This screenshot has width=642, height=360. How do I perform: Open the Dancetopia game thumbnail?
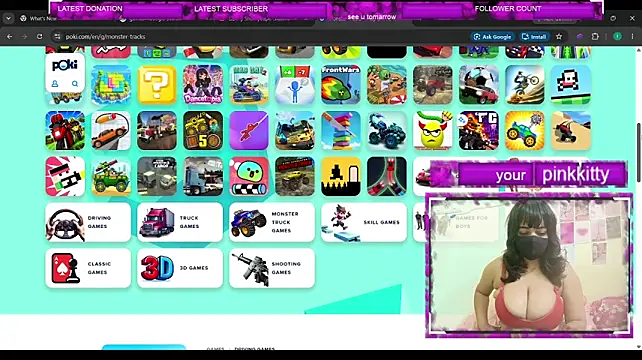point(203,84)
